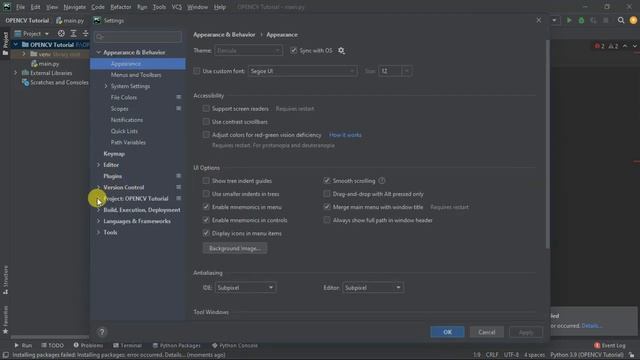Click the OK button
Screen dimensions: 640x360
(x=447, y=332)
